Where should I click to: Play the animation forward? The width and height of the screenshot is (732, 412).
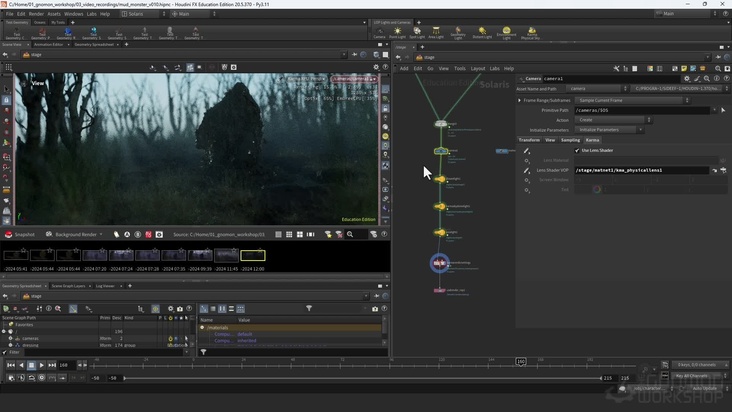(42, 365)
